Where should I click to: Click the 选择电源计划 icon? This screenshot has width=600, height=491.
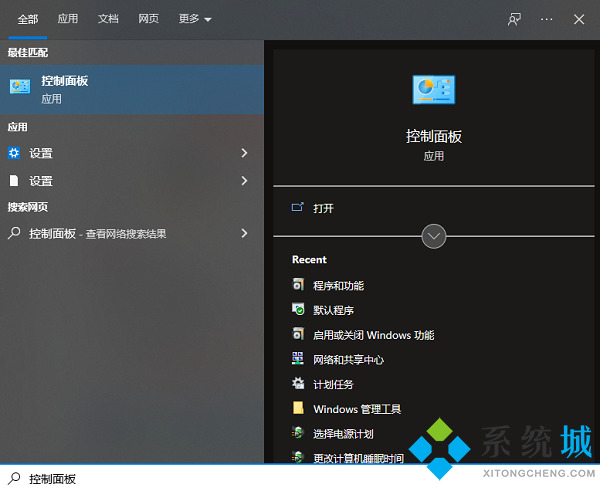298,432
